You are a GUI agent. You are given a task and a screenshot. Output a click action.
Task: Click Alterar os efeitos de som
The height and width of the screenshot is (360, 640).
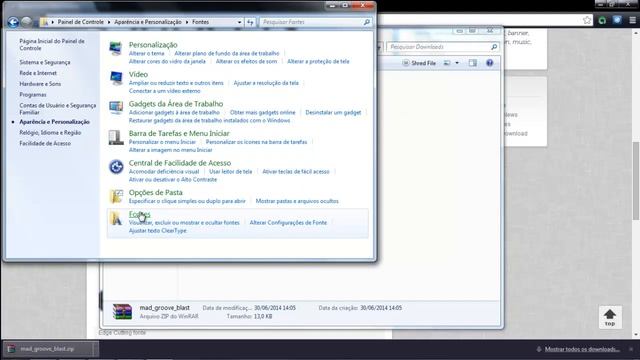click(x=246, y=61)
